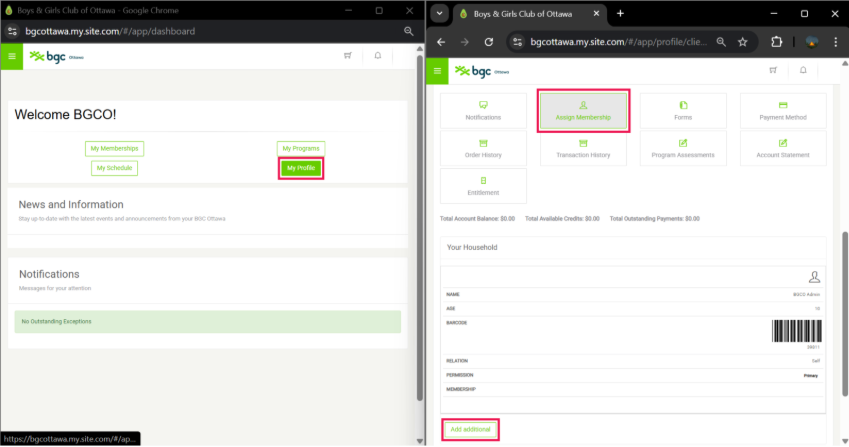Click the bgc Ottawa logo in right window
This screenshot has width=849, height=447.
tap(482, 71)
